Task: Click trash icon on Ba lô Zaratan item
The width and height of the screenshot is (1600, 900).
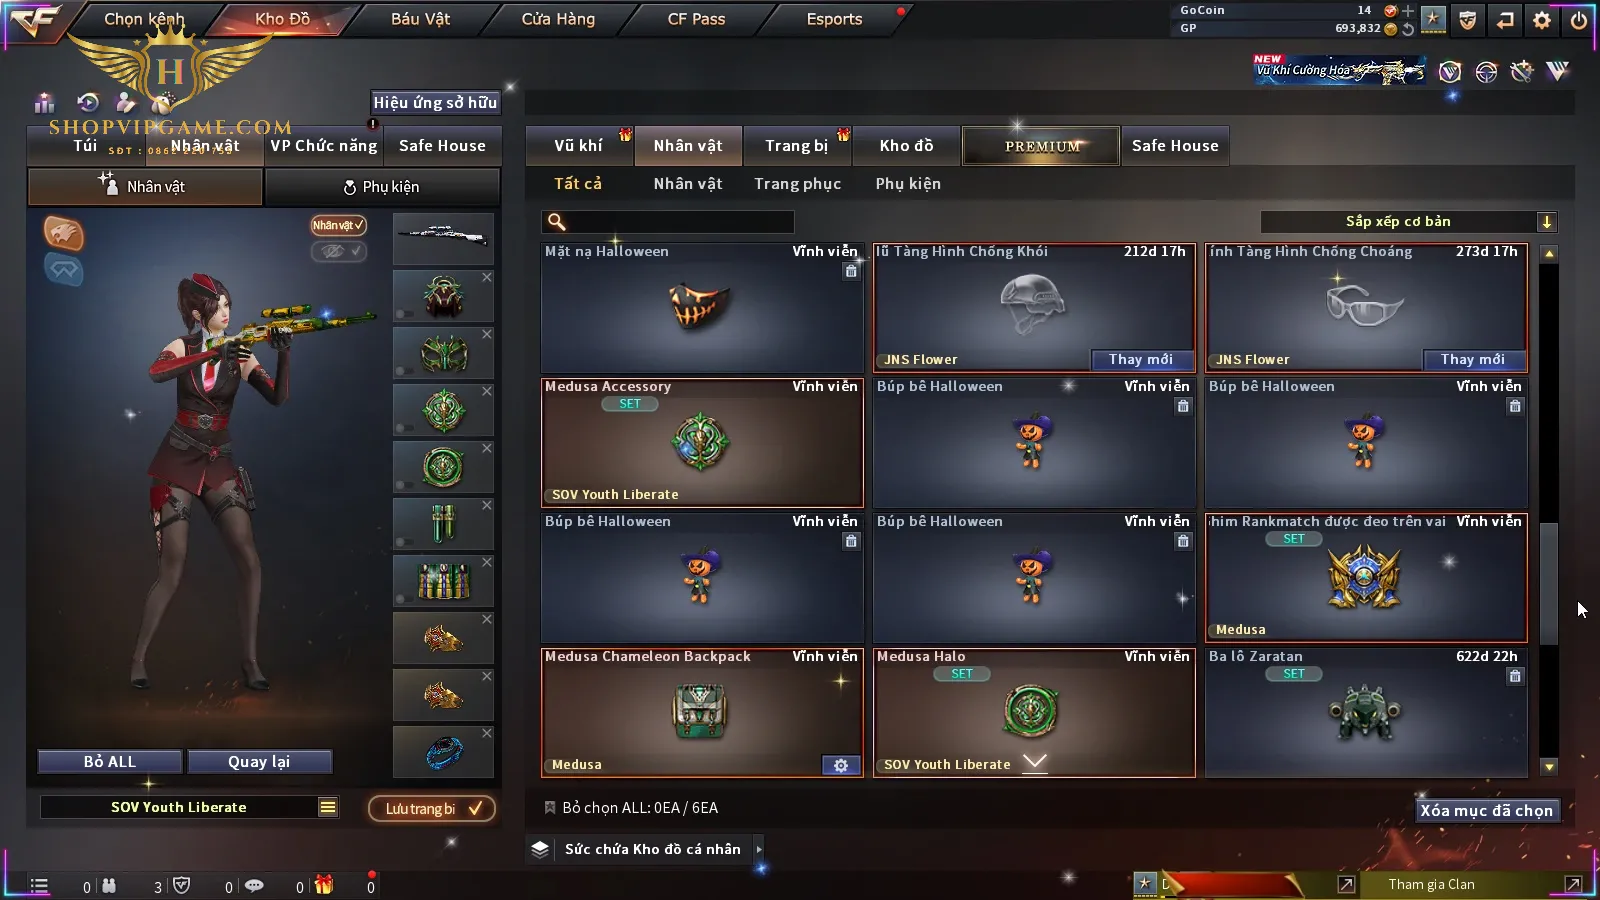Action: (x=1515, y=676)
